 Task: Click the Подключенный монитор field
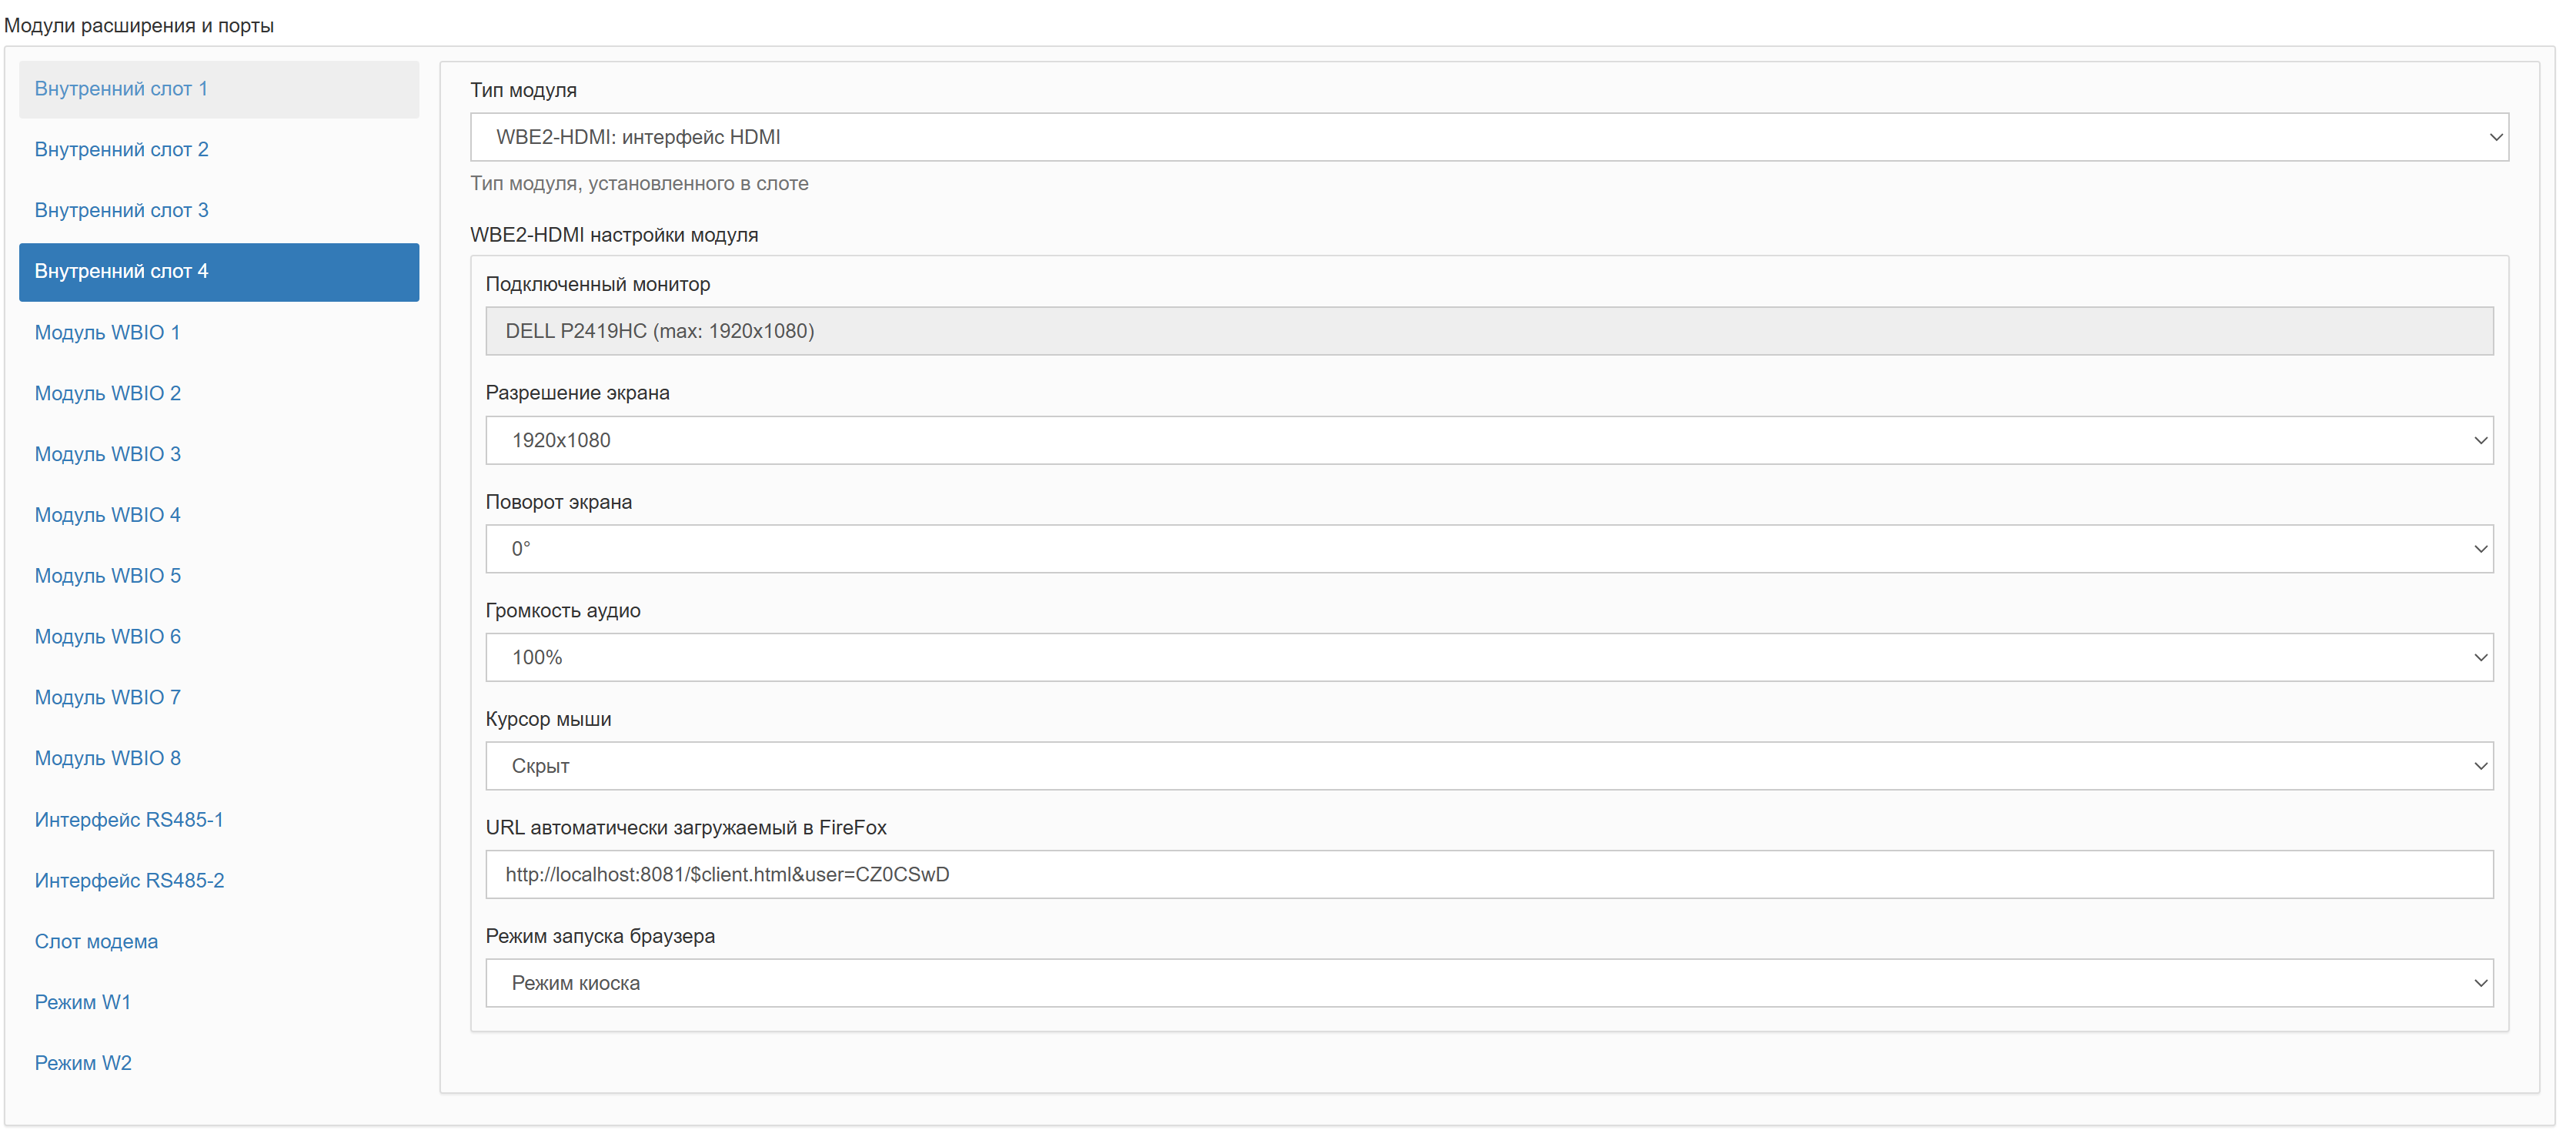tap(1488, 331)
